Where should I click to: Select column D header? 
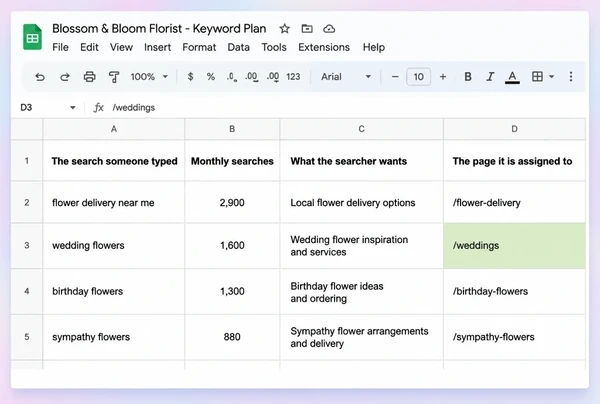coord(514,129)
